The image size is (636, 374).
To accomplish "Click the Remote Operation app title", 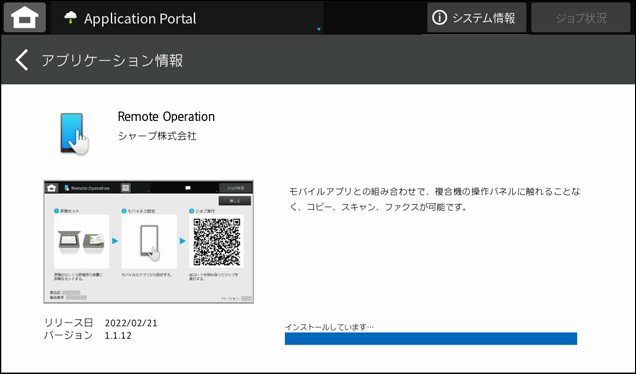I will [166, 117].
